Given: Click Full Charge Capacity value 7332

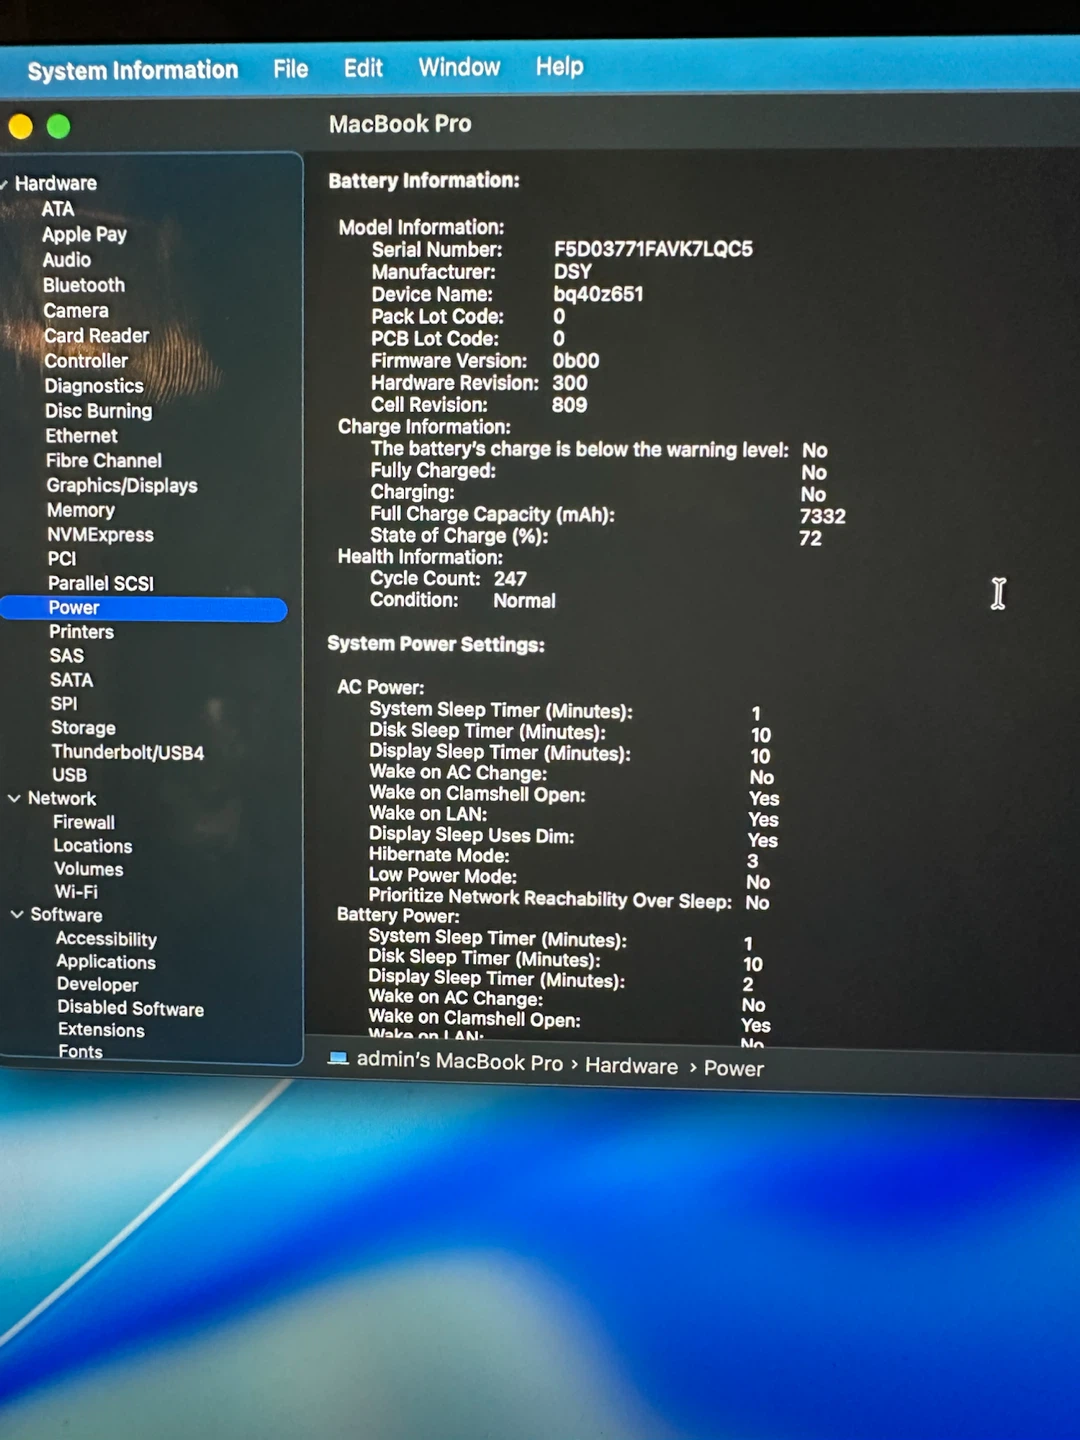Looking at the screenshot, I should click(822, 516).
